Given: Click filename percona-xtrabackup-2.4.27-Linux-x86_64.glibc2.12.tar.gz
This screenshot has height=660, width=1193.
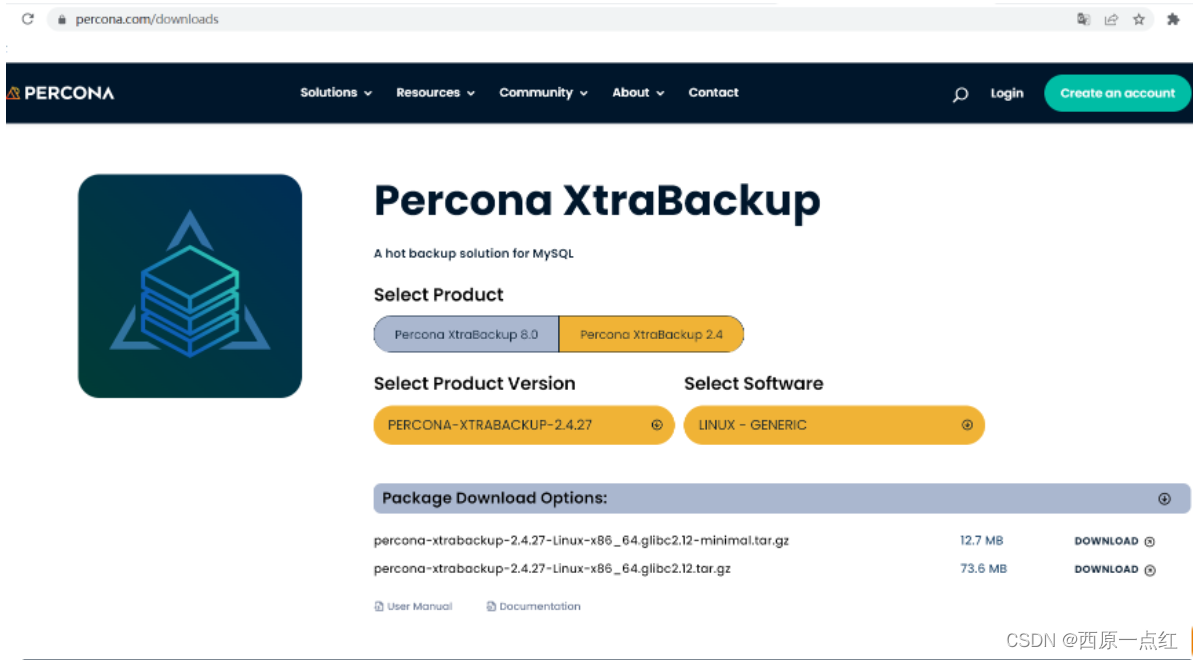Looking at the screenshot, I should 552,569.
